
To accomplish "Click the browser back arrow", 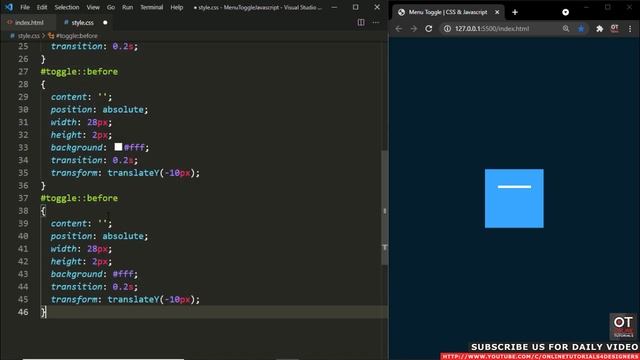I will click(399, 29).
